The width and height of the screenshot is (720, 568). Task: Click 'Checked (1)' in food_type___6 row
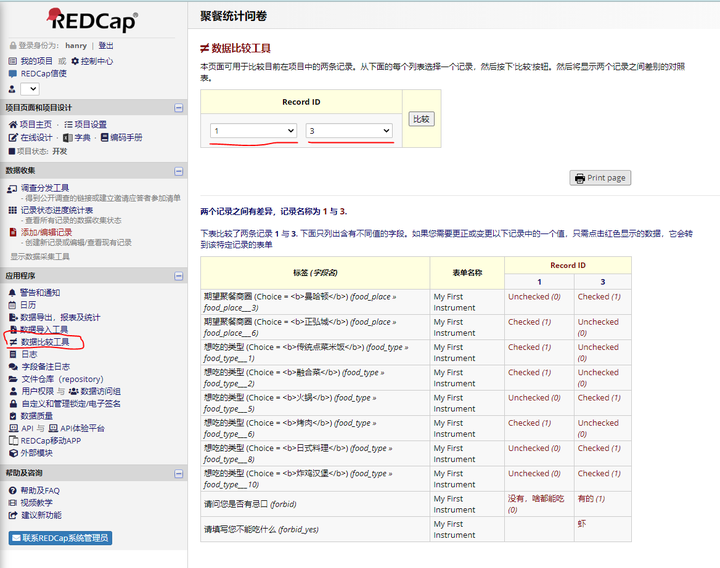(x=529, y=423)
